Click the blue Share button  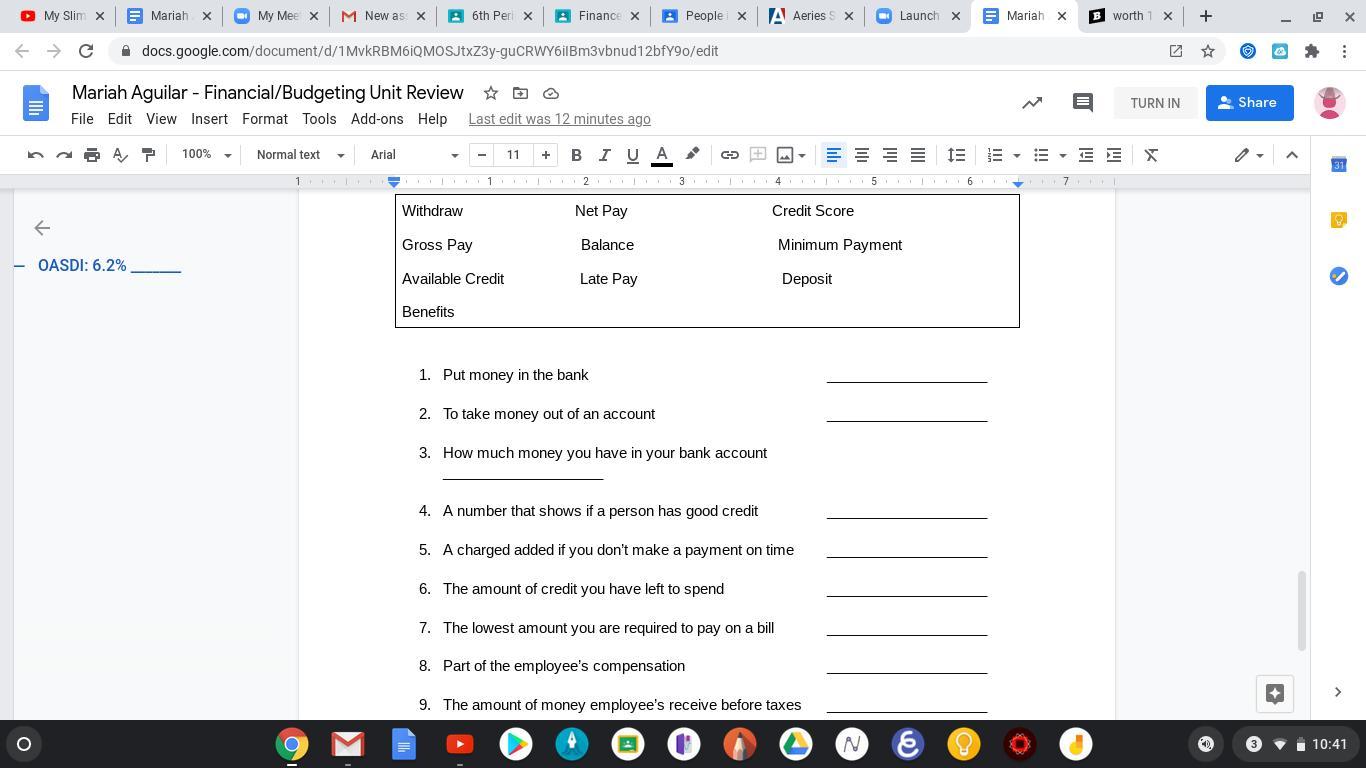pos(1249,103)
